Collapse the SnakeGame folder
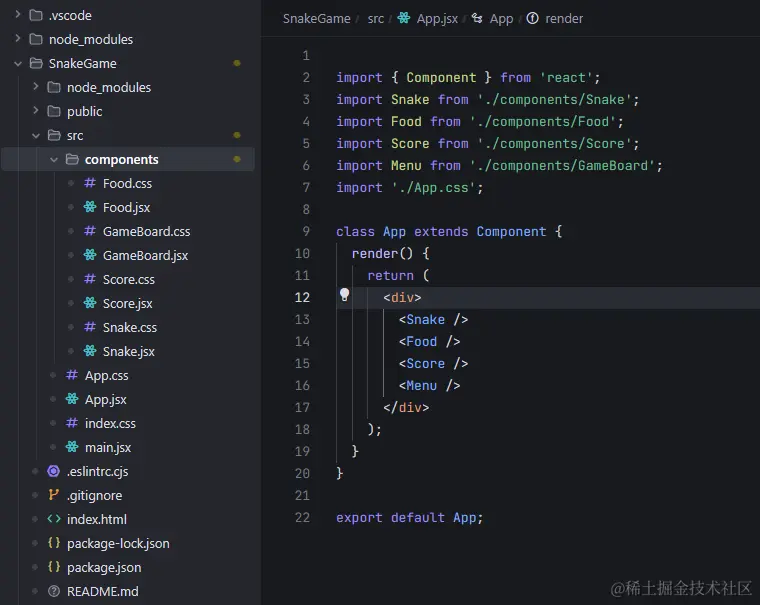760x605 pixels. click(18, 63)
